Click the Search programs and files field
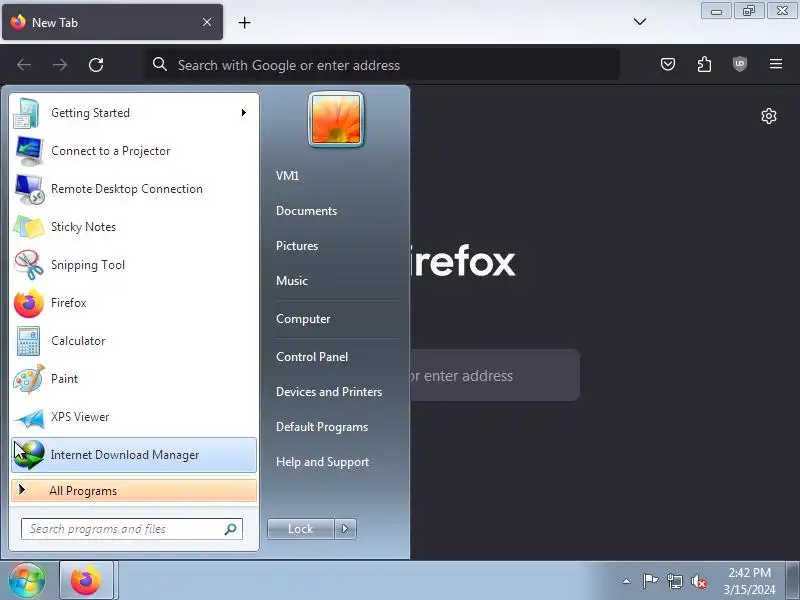 pyautogui.click(x=132, y=529)
